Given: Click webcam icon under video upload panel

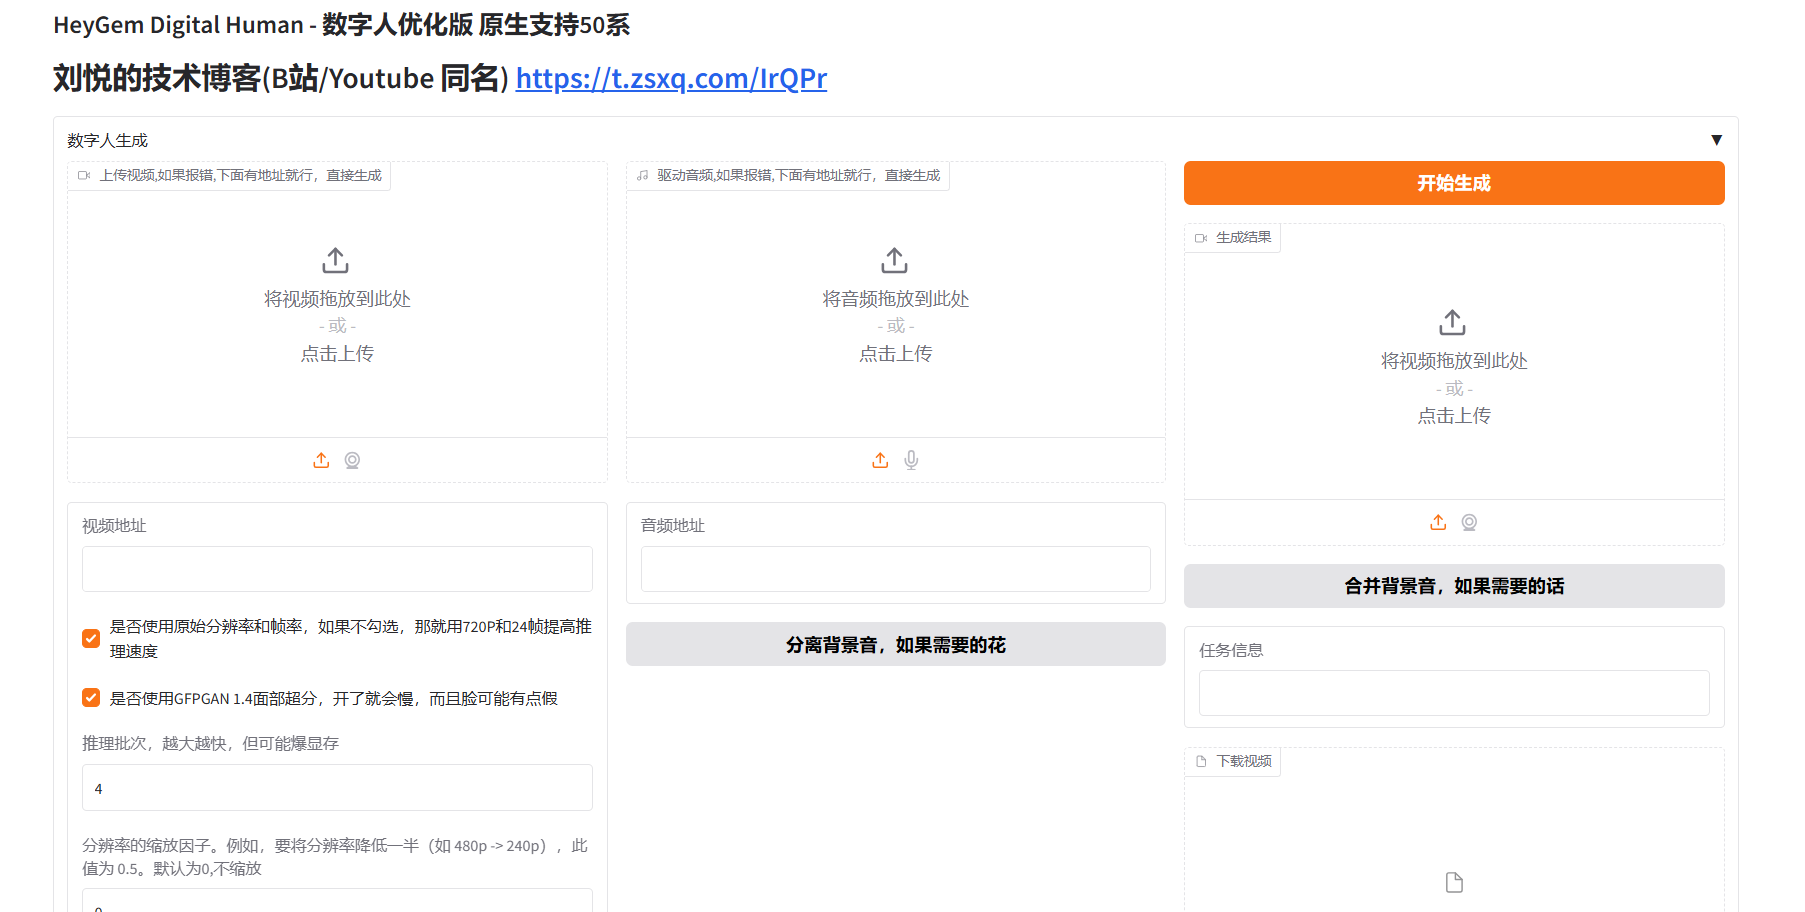Looking at the screenshot, I should click(352, 460).
